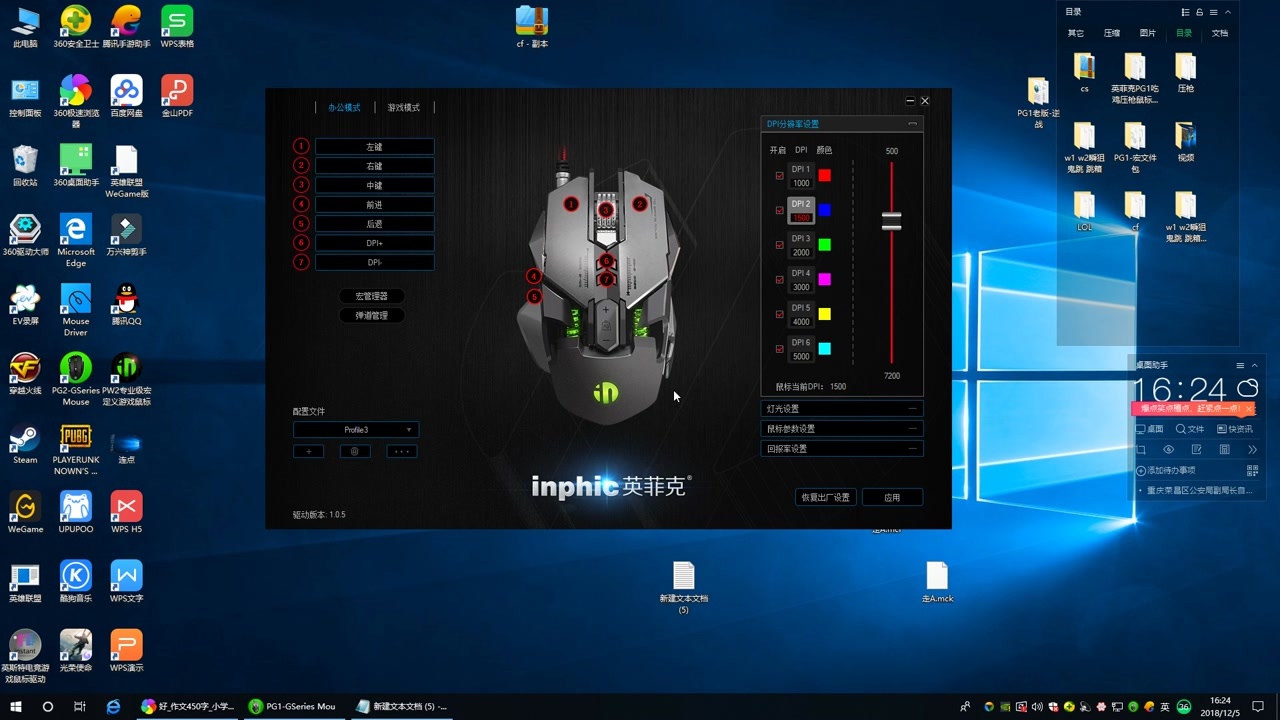Select the DPI 2 1500 level button
This screenshot has height=720, width=1280.
tap(801, 211)
